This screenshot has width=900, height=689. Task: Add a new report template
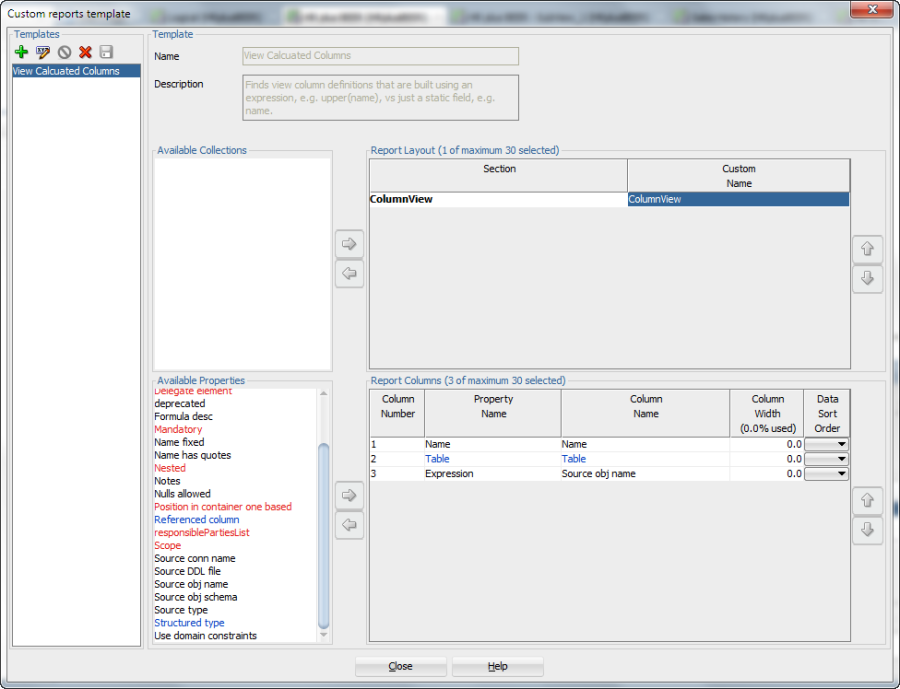pyautogui.click(x=20, y=51)
